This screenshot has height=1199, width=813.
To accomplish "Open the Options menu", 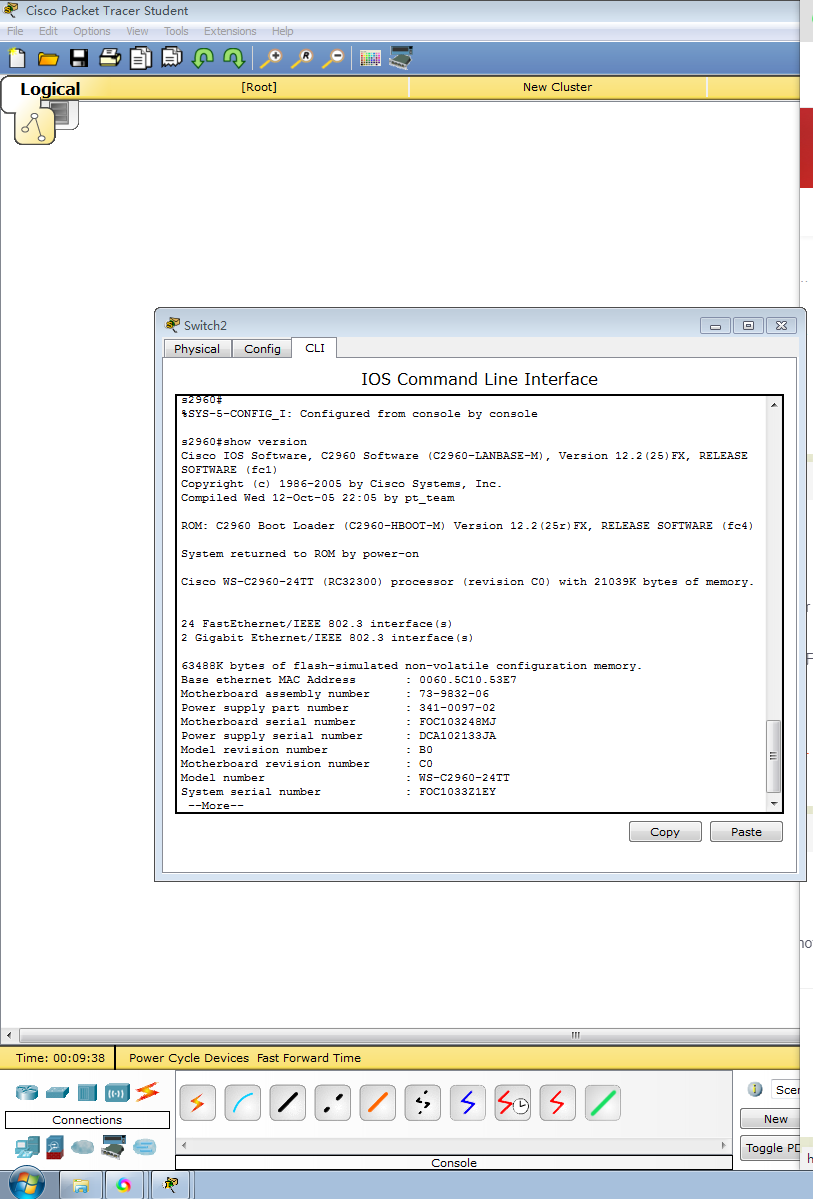I will [x=92, y=31].
